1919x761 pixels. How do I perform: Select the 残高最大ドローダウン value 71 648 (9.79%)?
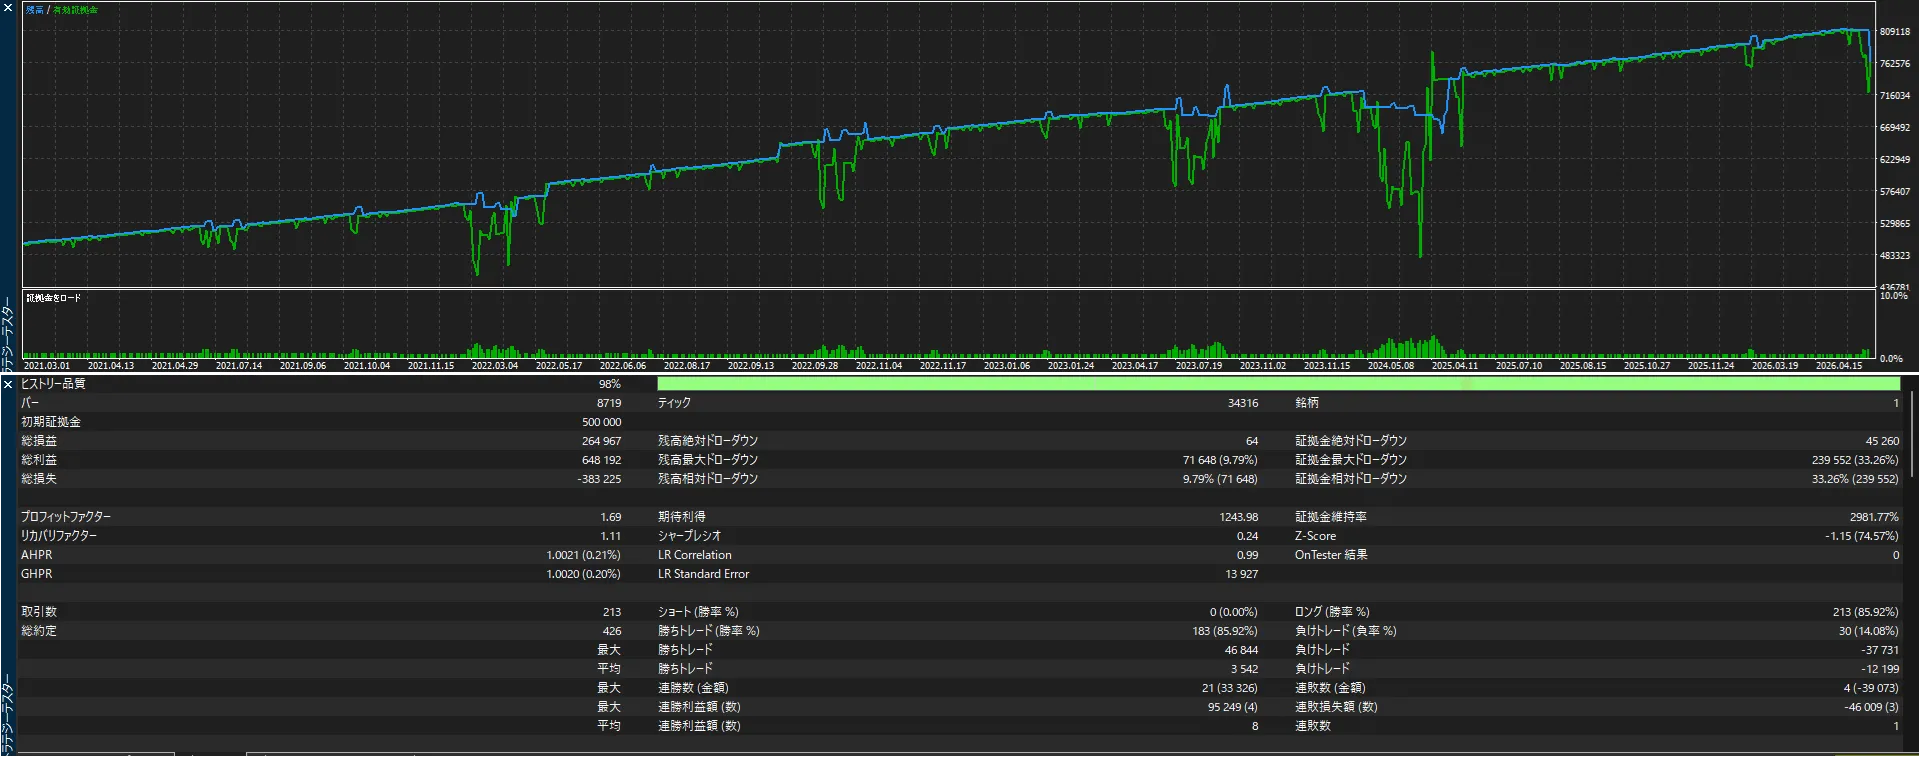click(1220, 460)
